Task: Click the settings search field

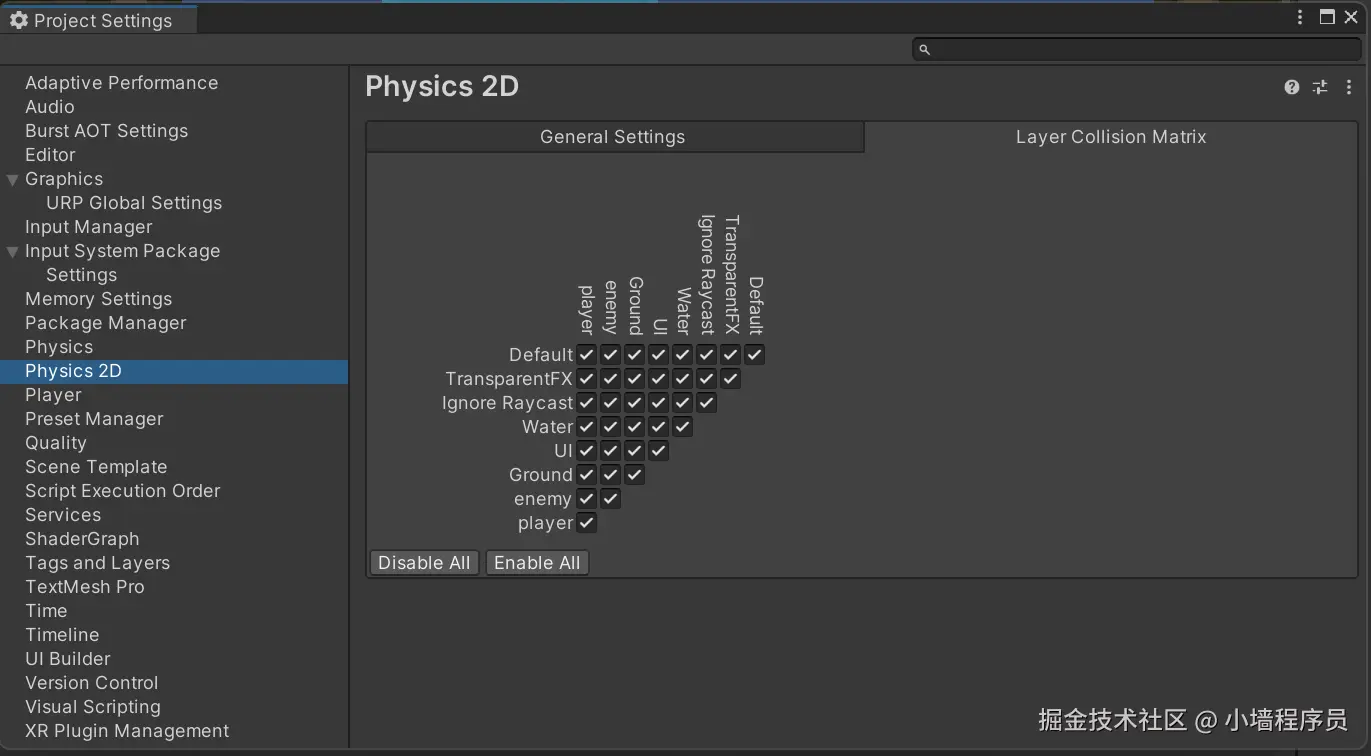Action: [1140, 49]
